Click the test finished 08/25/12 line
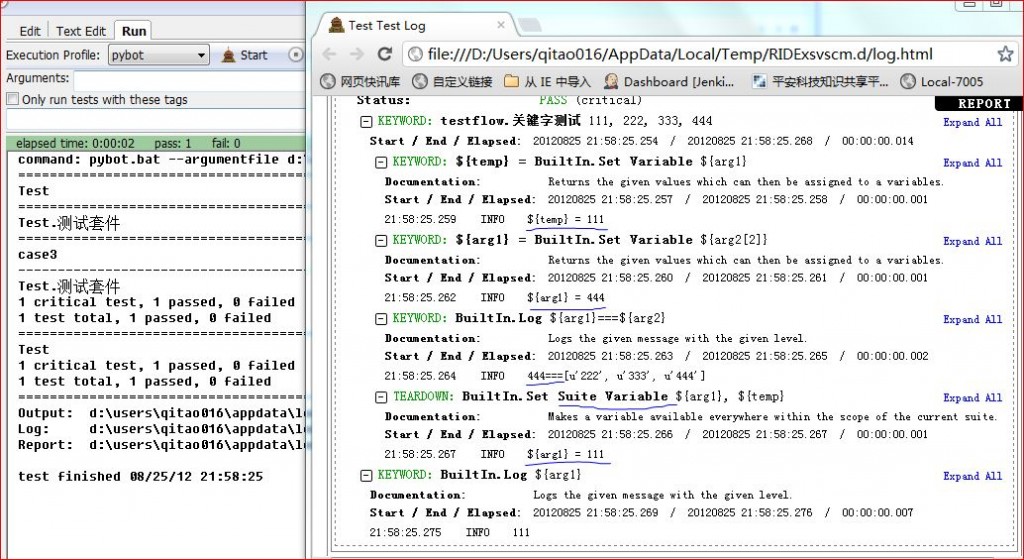 (140, 476)
